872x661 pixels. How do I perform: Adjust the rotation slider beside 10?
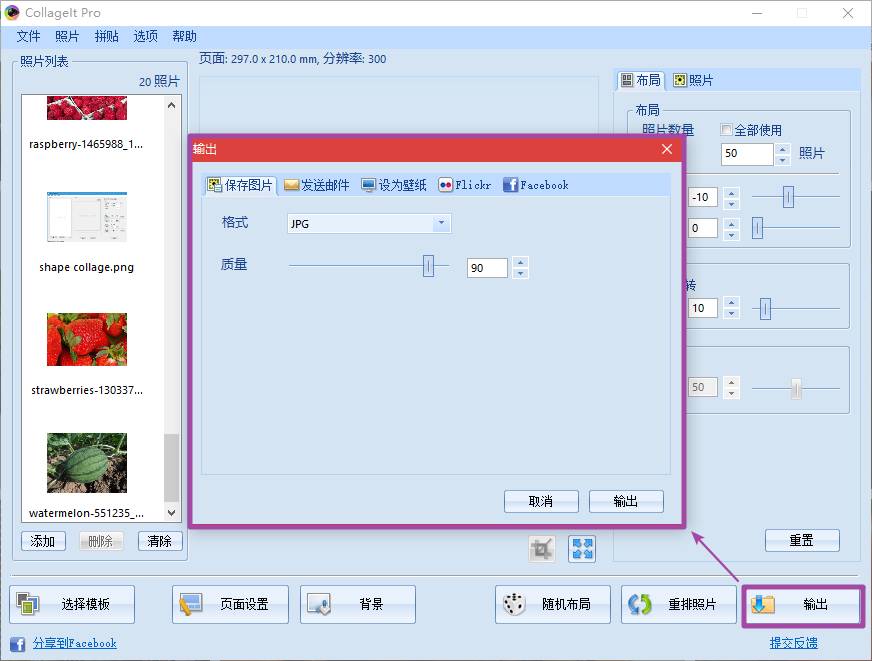click(765, 309)
